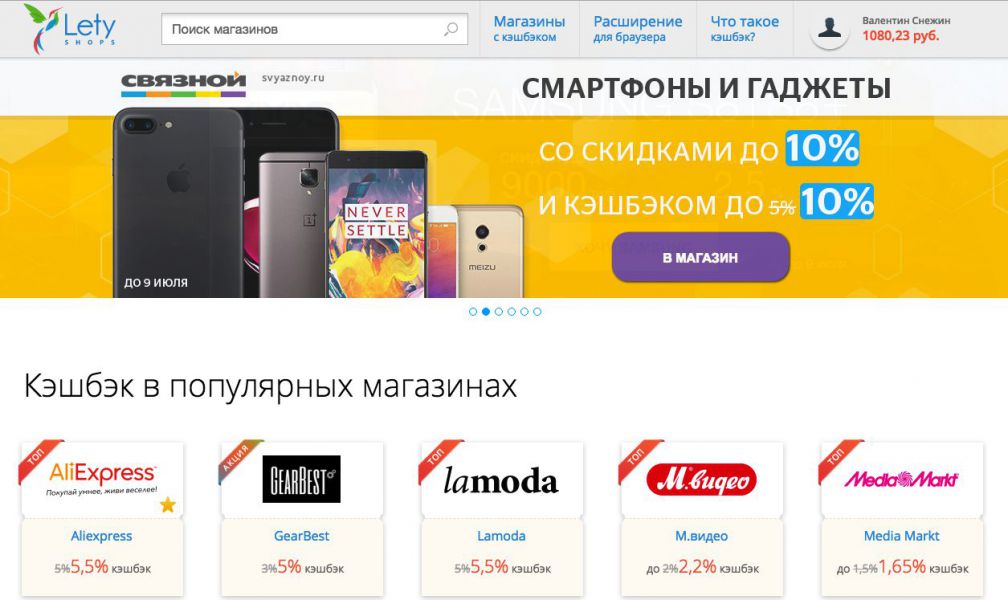Select the first banner carousel dot

pyautogui.click(x=473, y=311)
